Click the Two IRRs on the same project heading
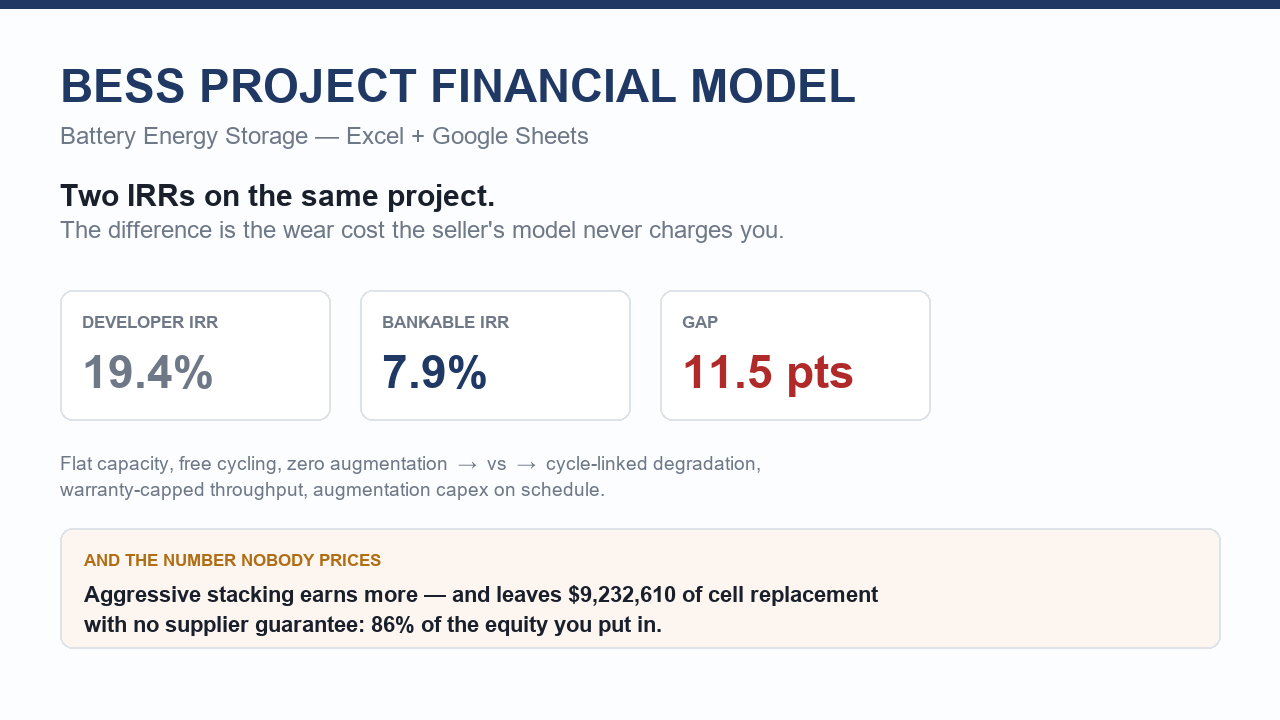1280x720 pixels. point(278,196)
